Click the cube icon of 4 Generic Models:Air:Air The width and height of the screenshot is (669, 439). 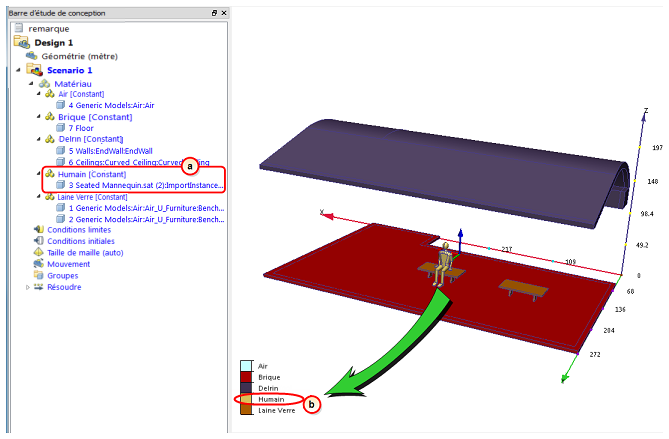61,105
